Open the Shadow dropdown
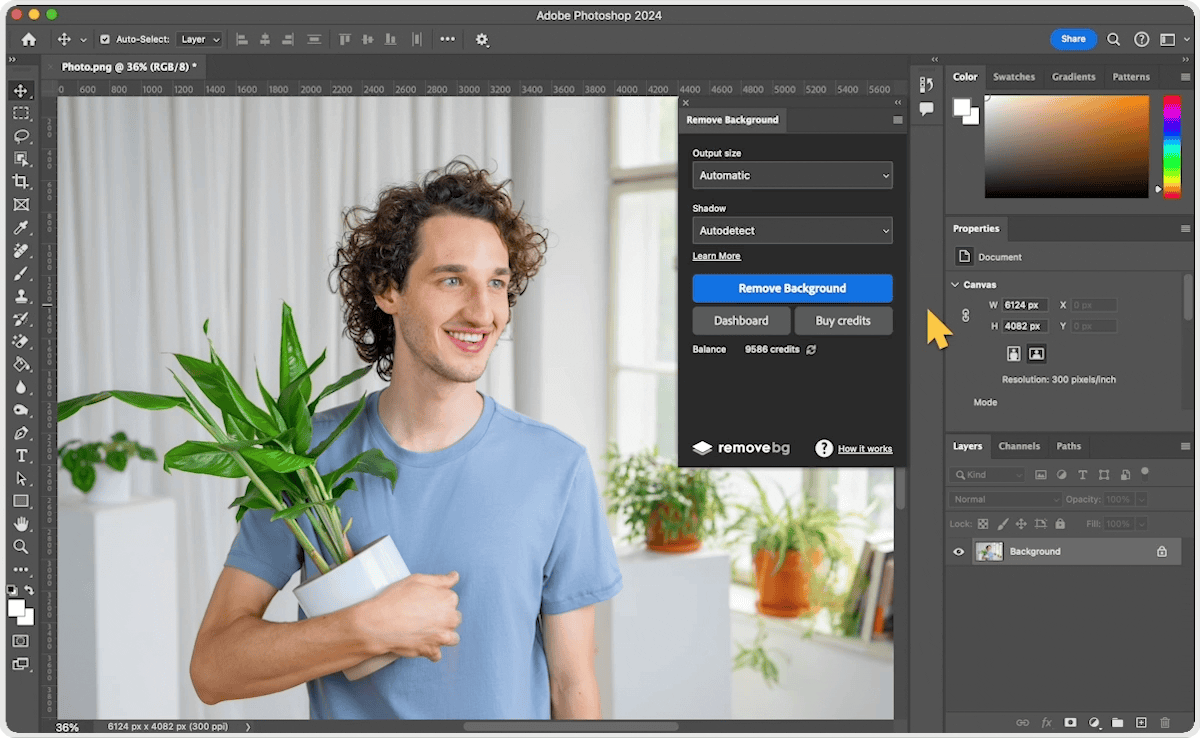Screen dimensions: 1200x738 point(792,230)
